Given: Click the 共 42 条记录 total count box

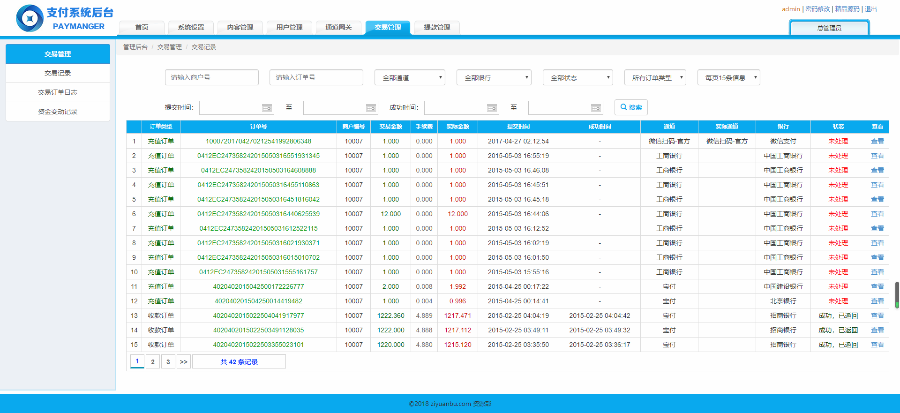Looking at the screenshot, I should click(x=239, y=361).
